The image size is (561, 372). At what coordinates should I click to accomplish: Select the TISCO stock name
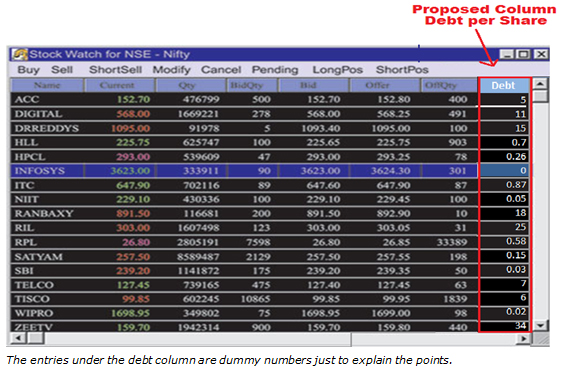[x=32, y=299]
